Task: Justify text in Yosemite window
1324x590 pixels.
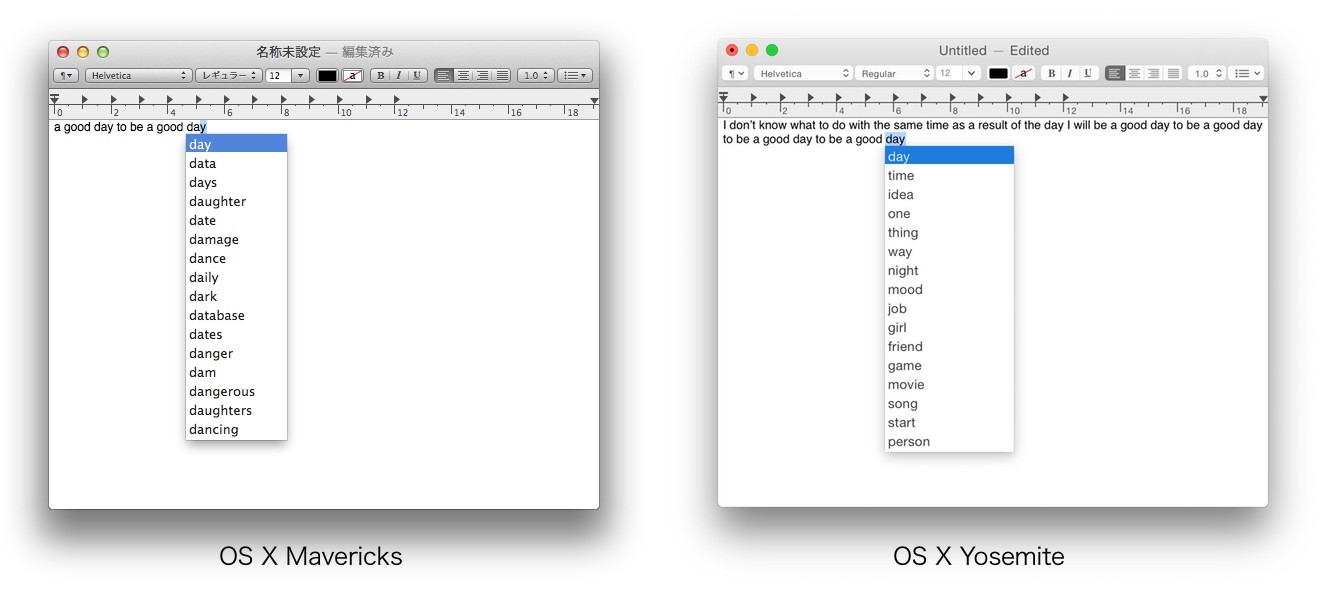Action: point(1173,74)
